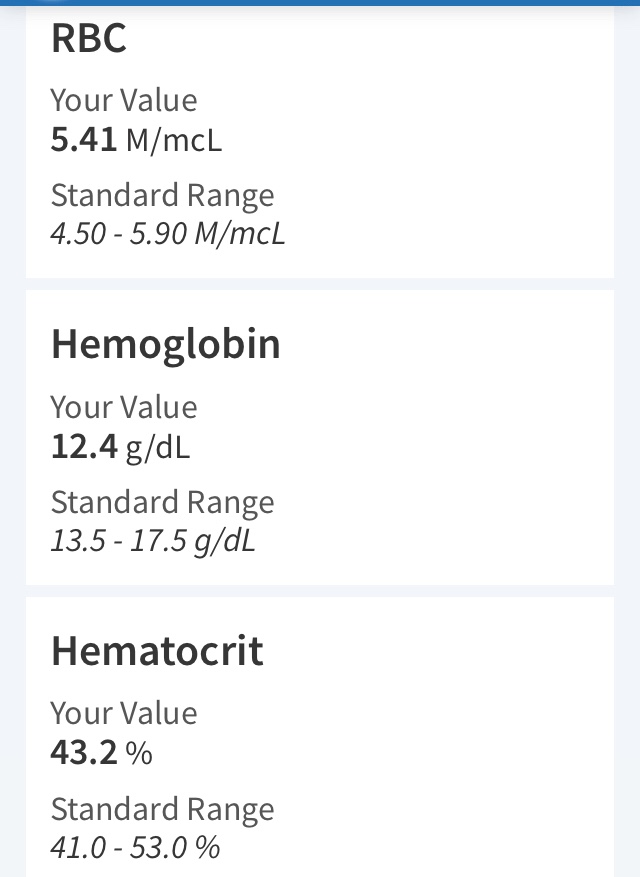Click the blue header bar at top
This screenshot has height=877, width=640.
point(320,3)
